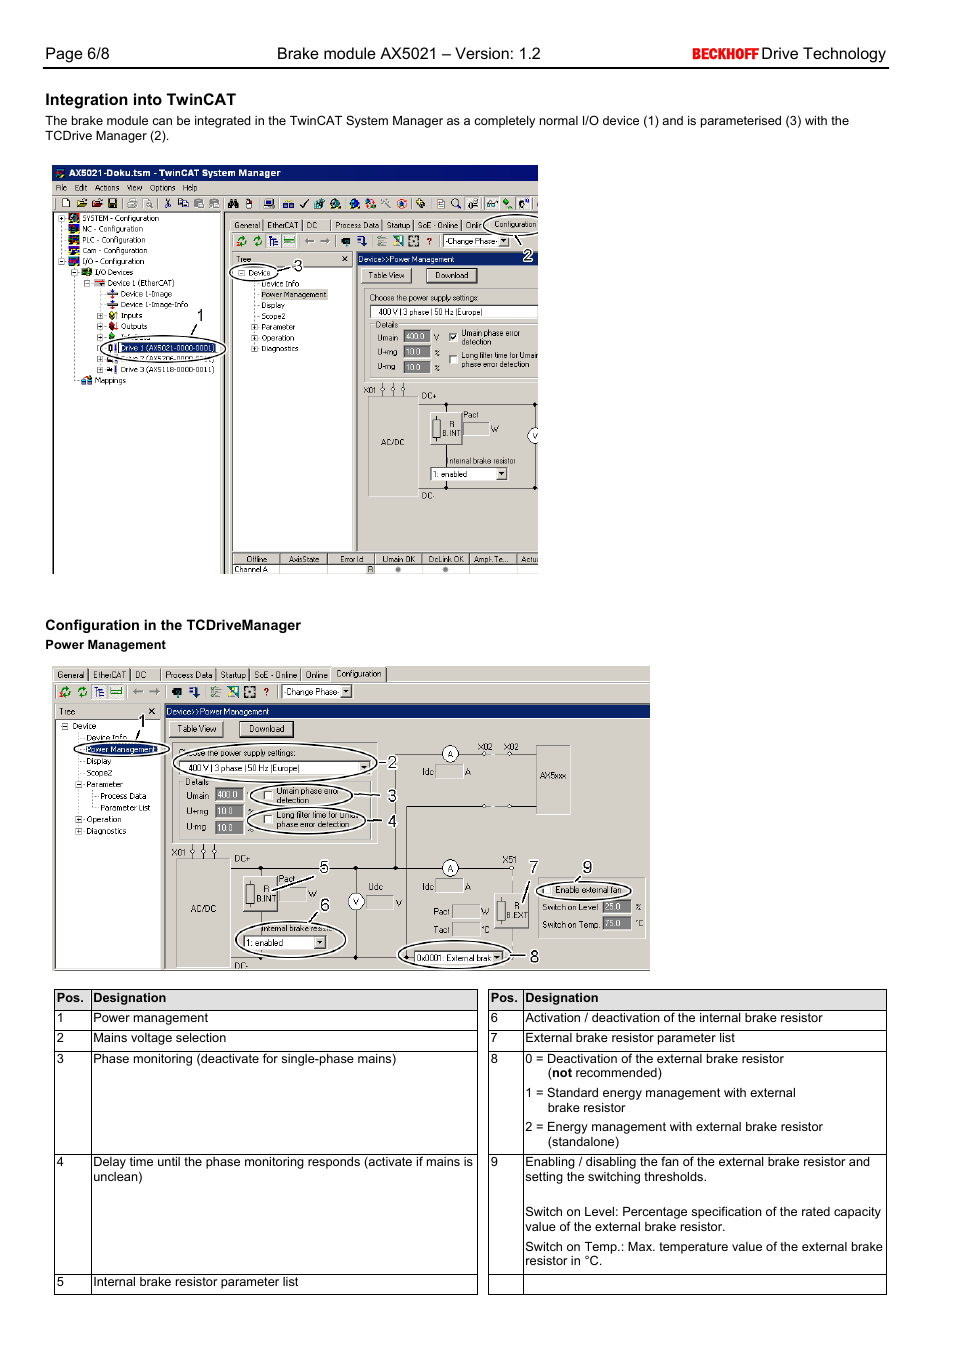Image resolution: width=954 pixels, height=1350 pixels.
Task: Select Power Management in lower tree
Action: point(120,749)
